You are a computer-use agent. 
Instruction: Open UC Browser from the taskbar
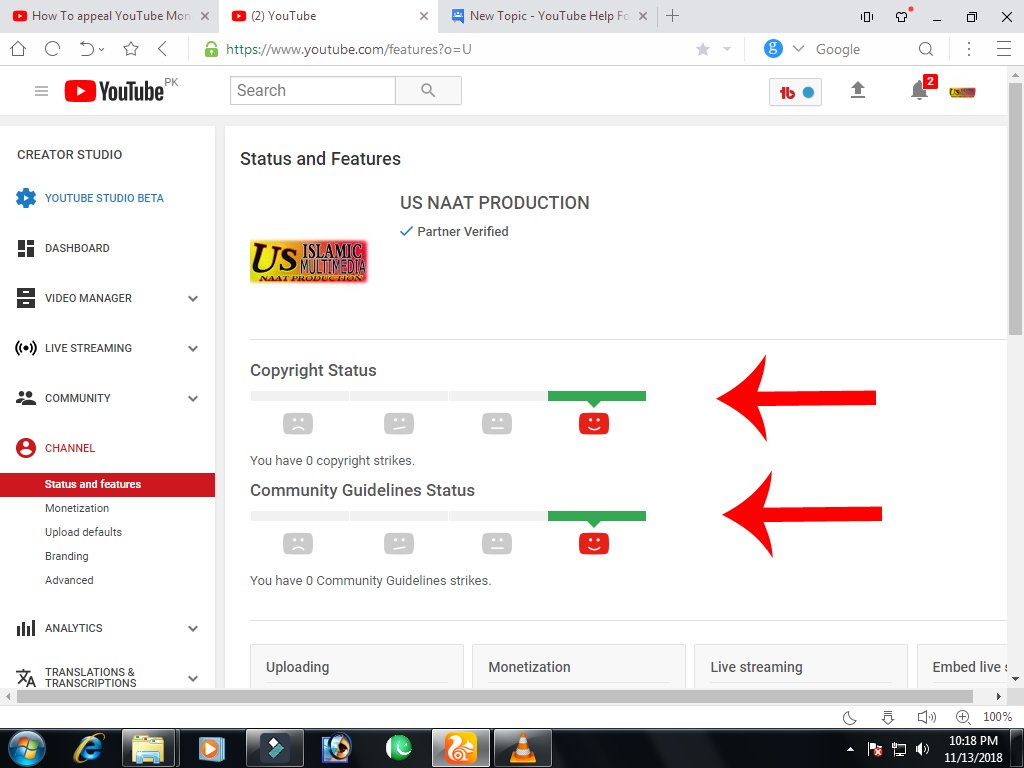[x=460, y=748]
